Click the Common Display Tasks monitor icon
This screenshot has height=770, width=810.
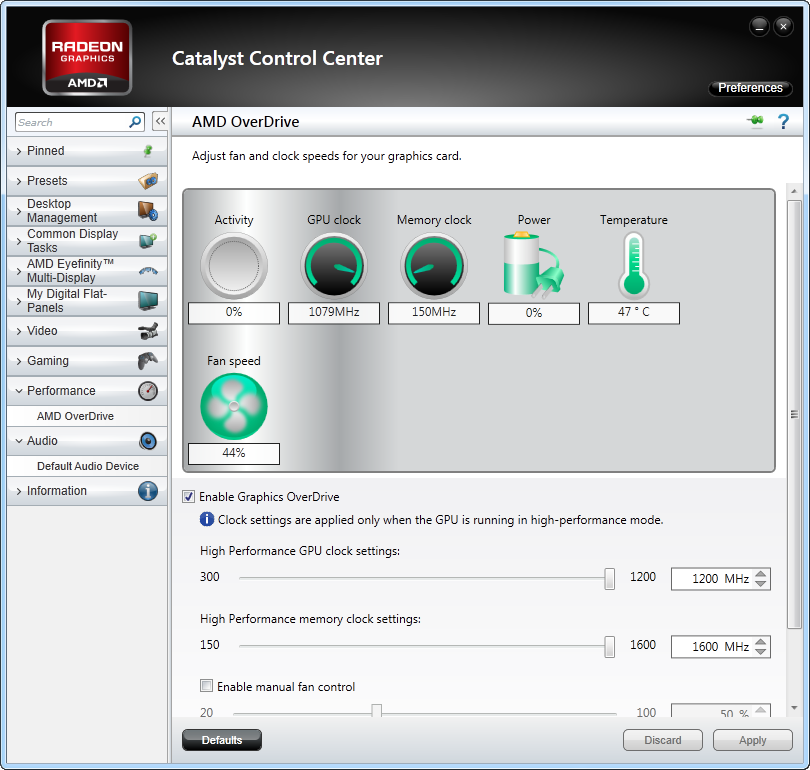pos(148,241)
